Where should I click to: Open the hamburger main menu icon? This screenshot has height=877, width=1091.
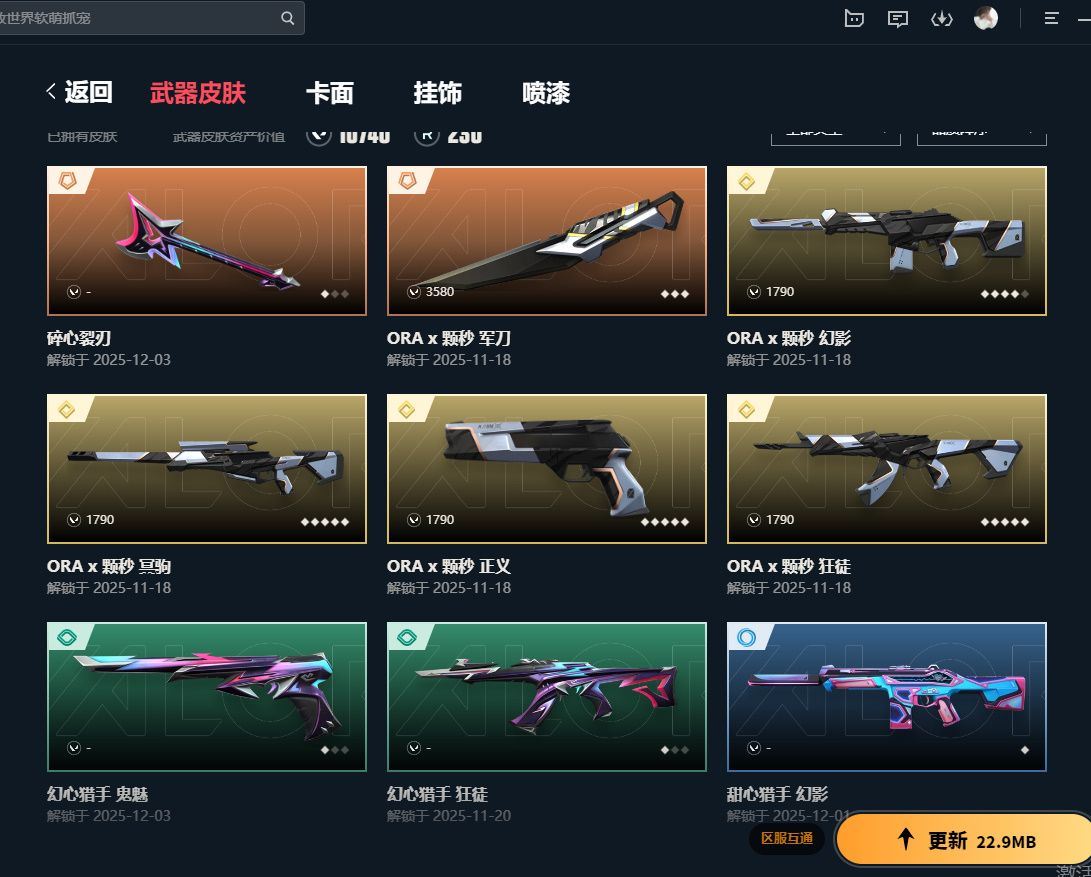[x=1051, y=19]
